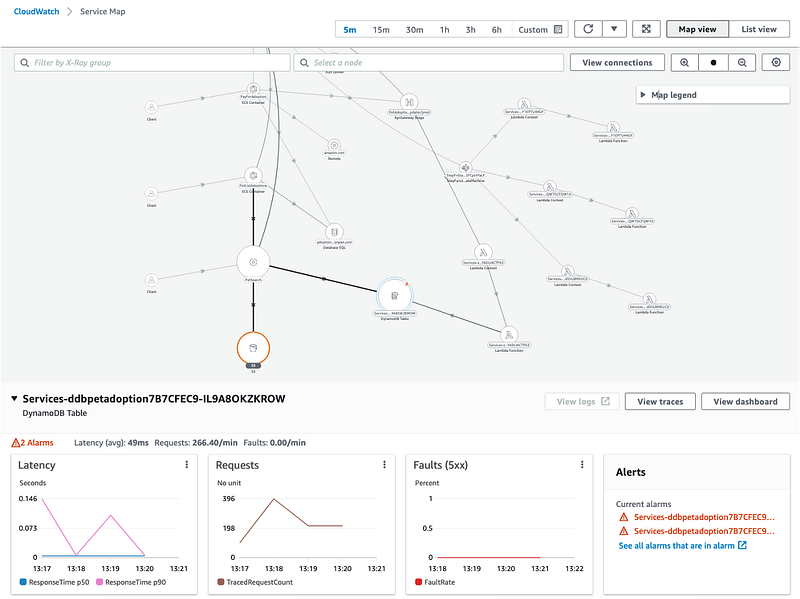Switch to Map view

(x=697, y=29)
